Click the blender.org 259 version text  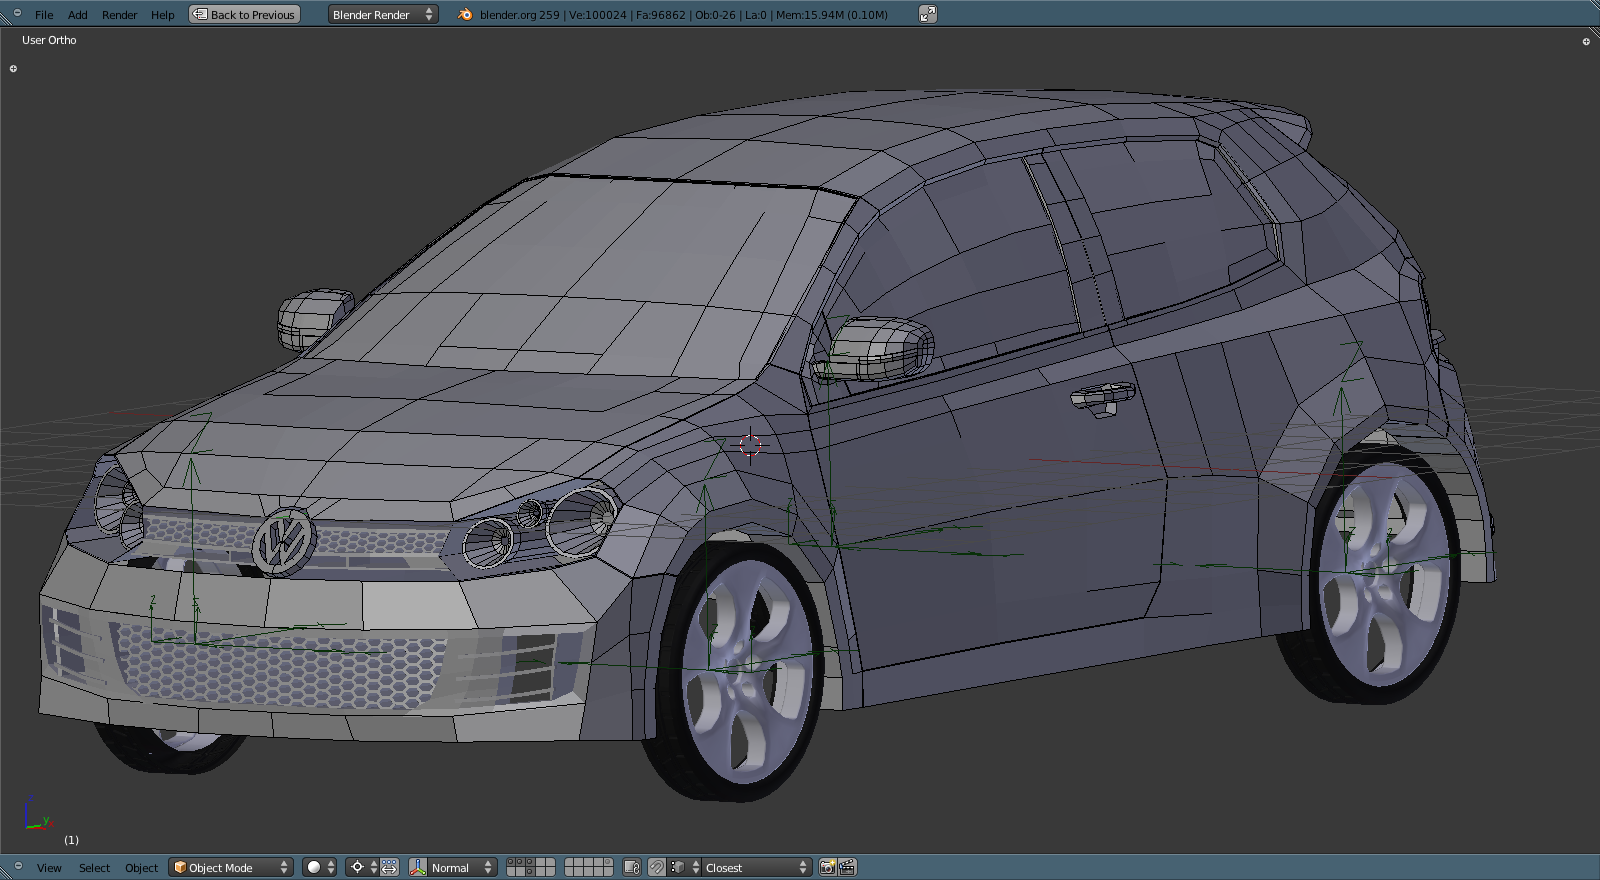(x=519, y=15)
